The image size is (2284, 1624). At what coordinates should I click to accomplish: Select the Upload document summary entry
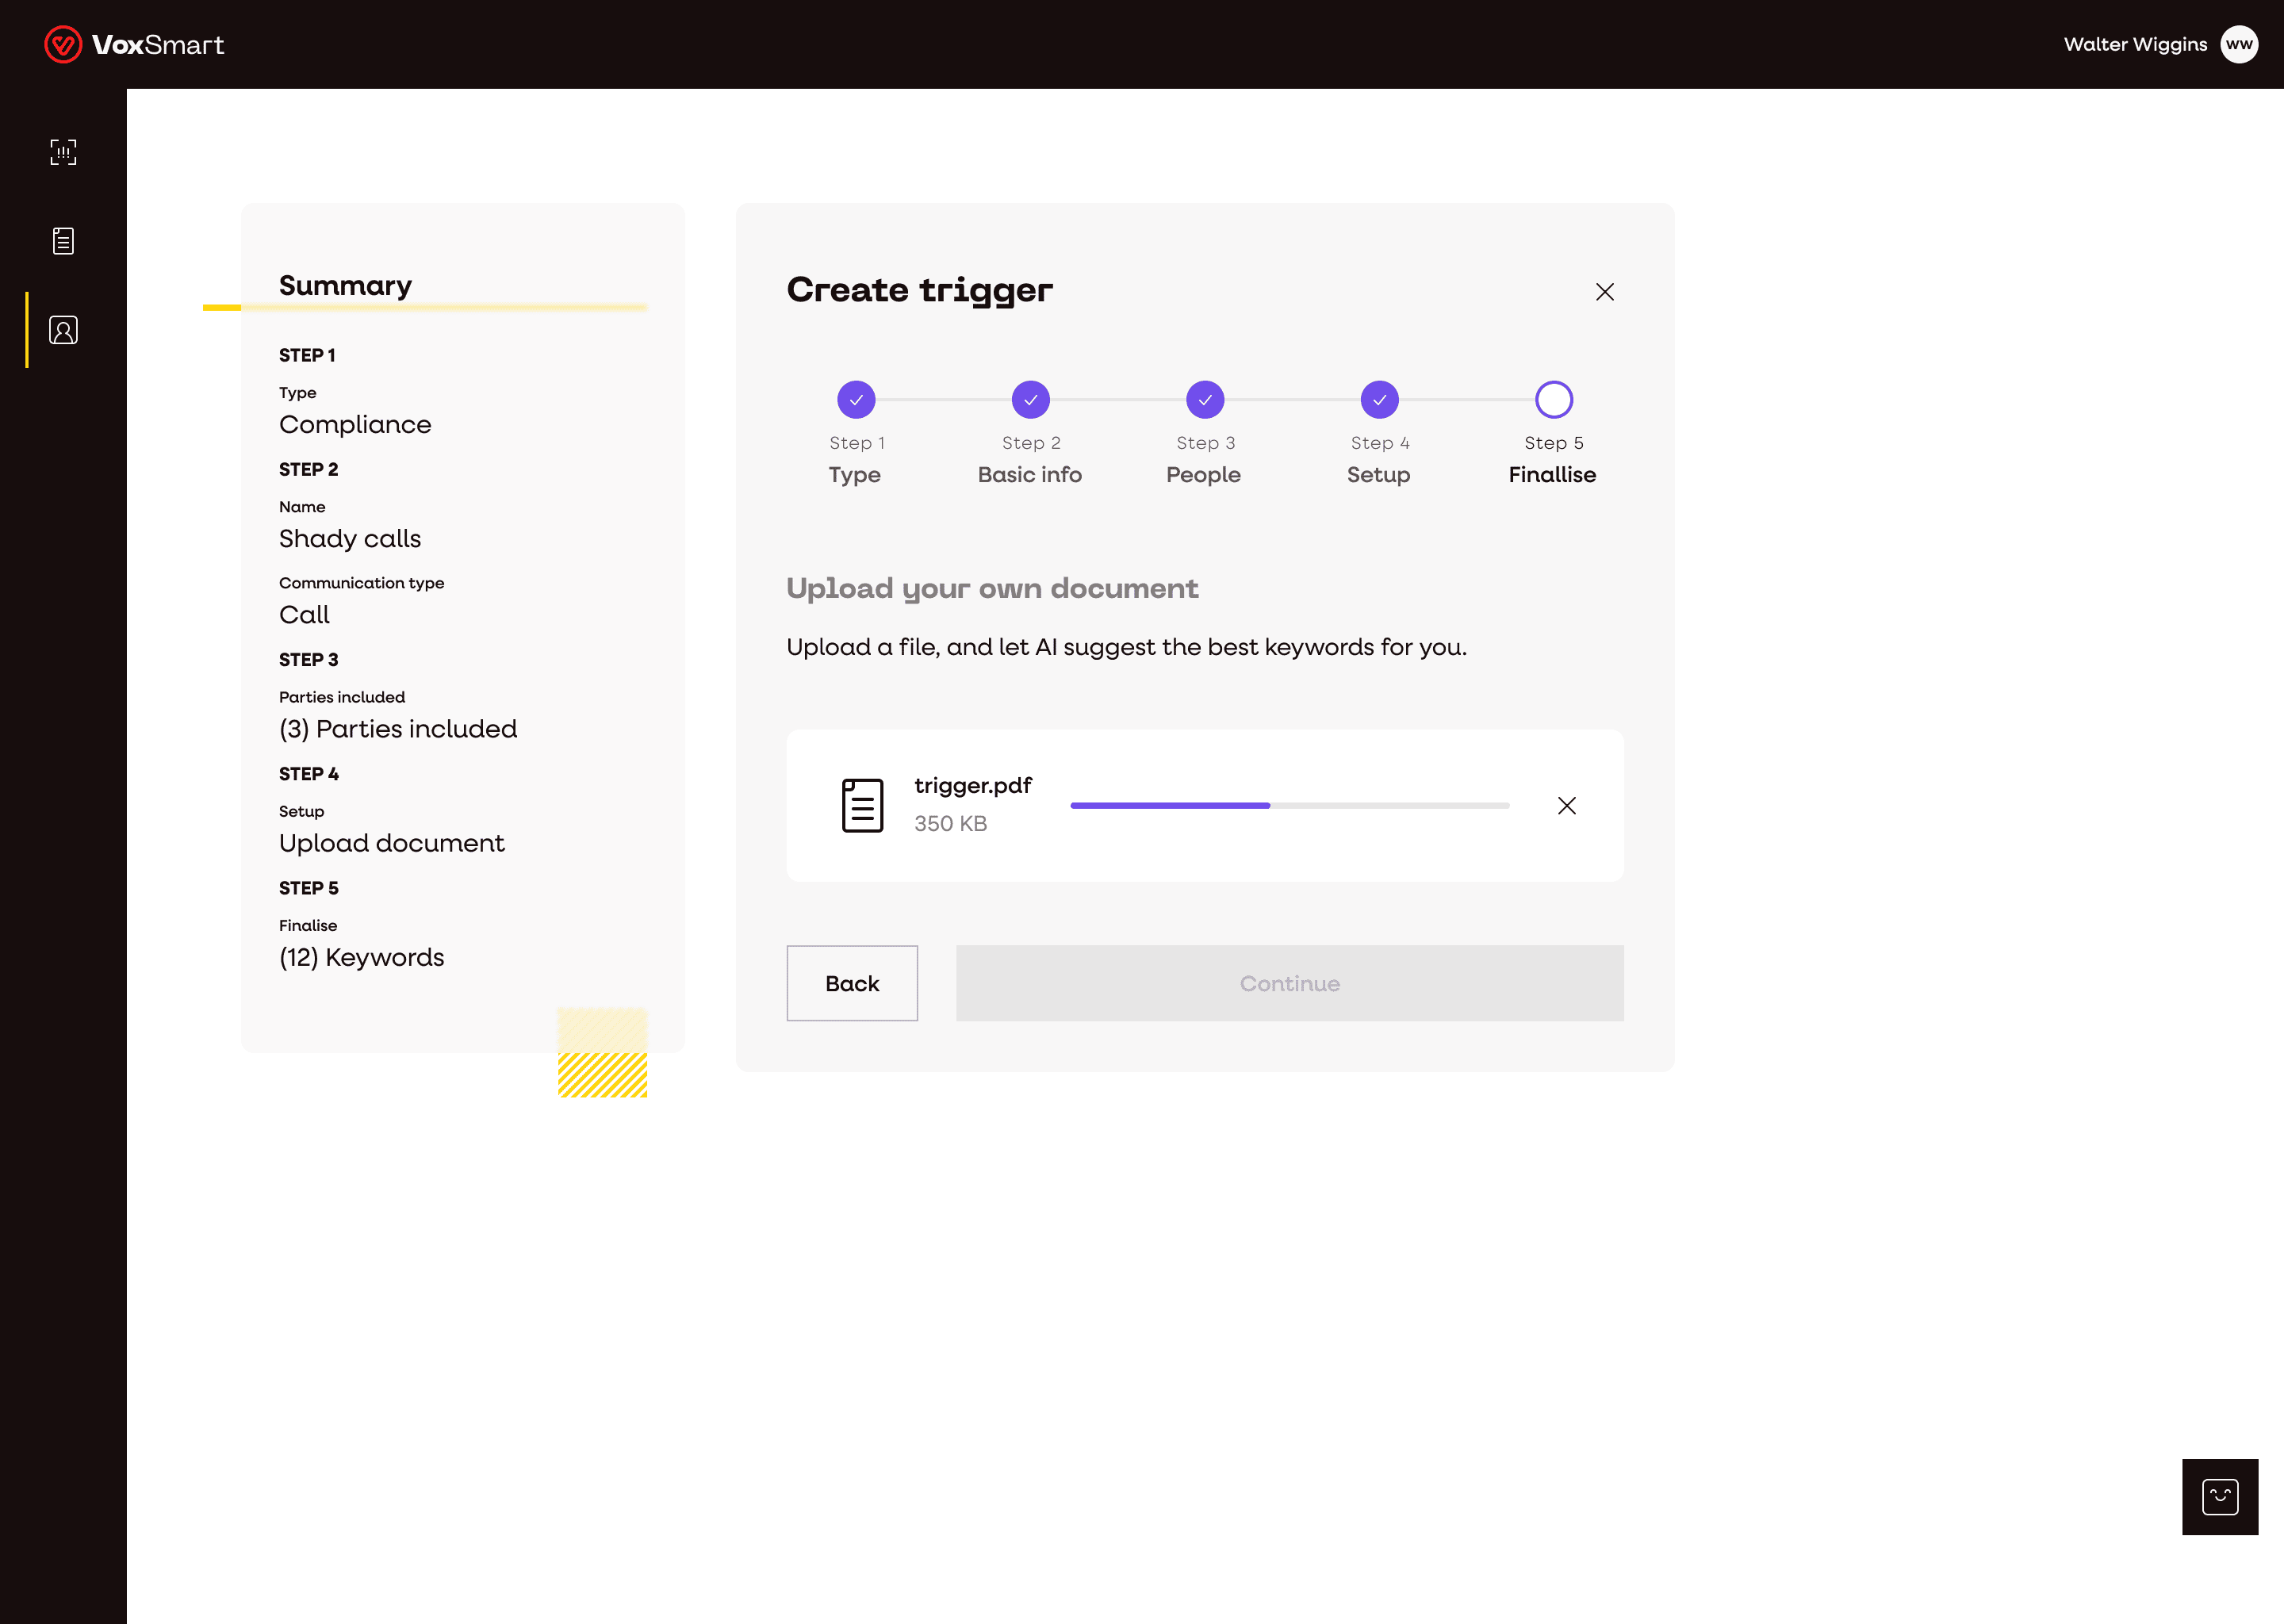tap(391, 844)
